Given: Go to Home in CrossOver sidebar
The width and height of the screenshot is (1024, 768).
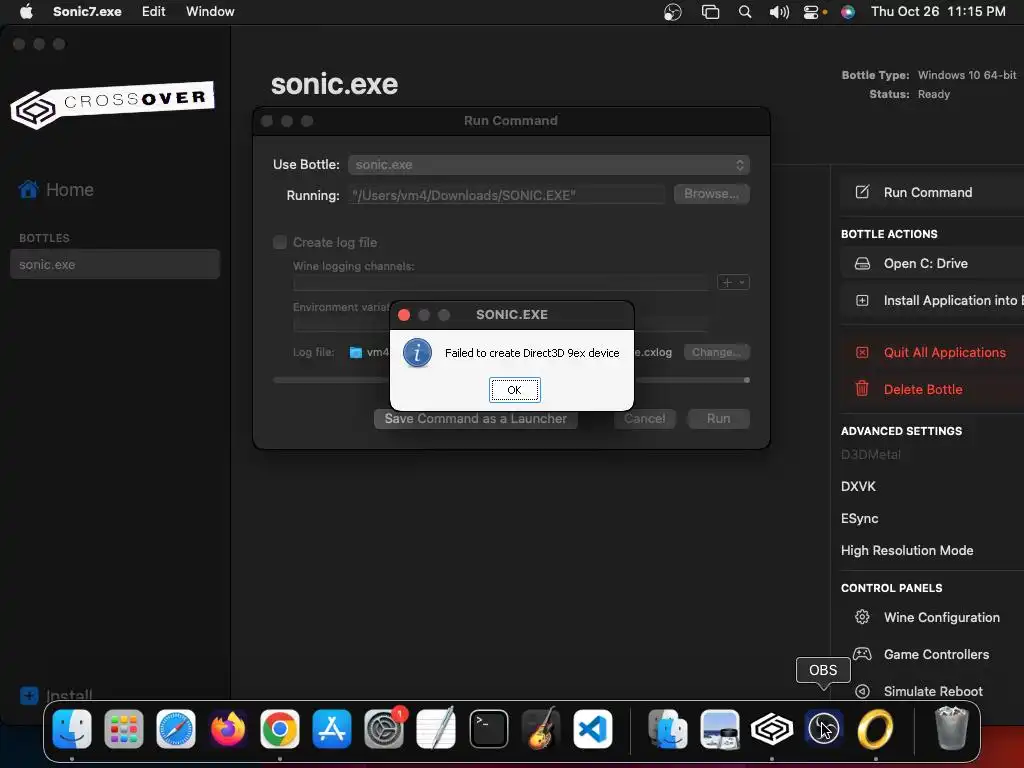Looking at the screenshot, I should 56,189.
